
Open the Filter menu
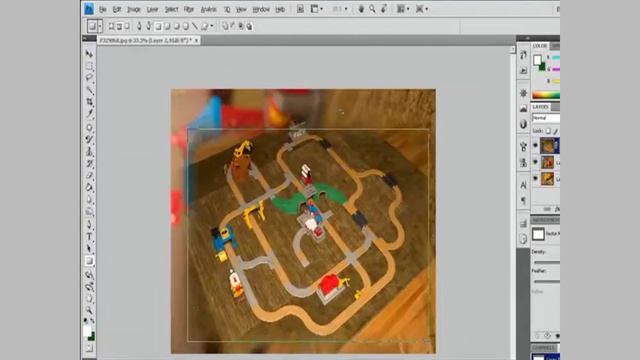[189, 9]
